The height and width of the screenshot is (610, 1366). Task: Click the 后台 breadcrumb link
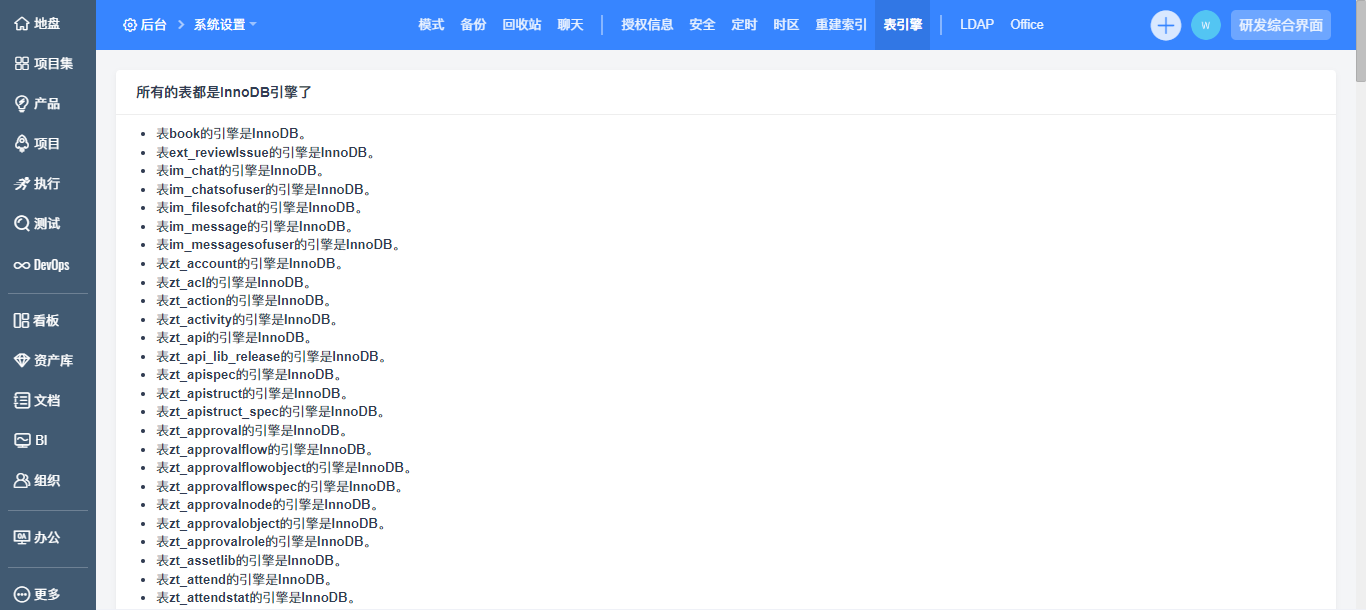pyautogui.click(x=153, y=25)
